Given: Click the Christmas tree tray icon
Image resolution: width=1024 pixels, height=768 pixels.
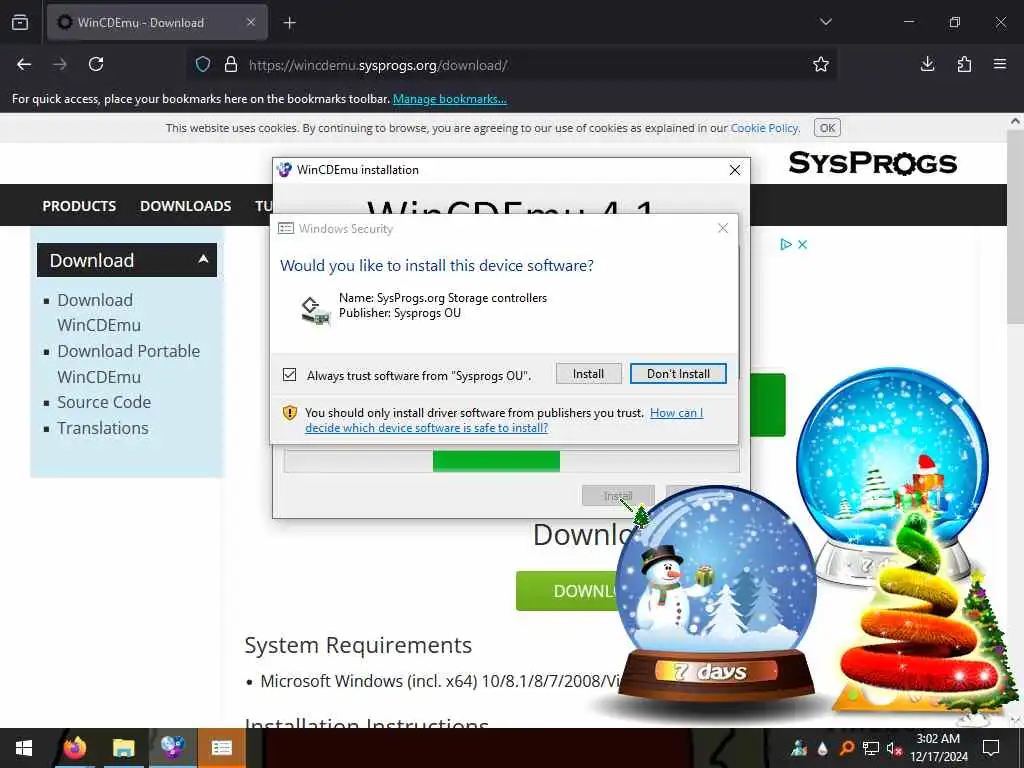Looking at the screenshot, I should click(799, 748).
